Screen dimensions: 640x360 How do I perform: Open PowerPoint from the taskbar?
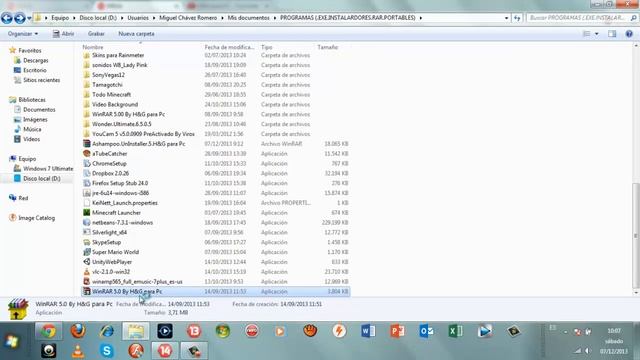pyautogui.click(x=397, y=331)
